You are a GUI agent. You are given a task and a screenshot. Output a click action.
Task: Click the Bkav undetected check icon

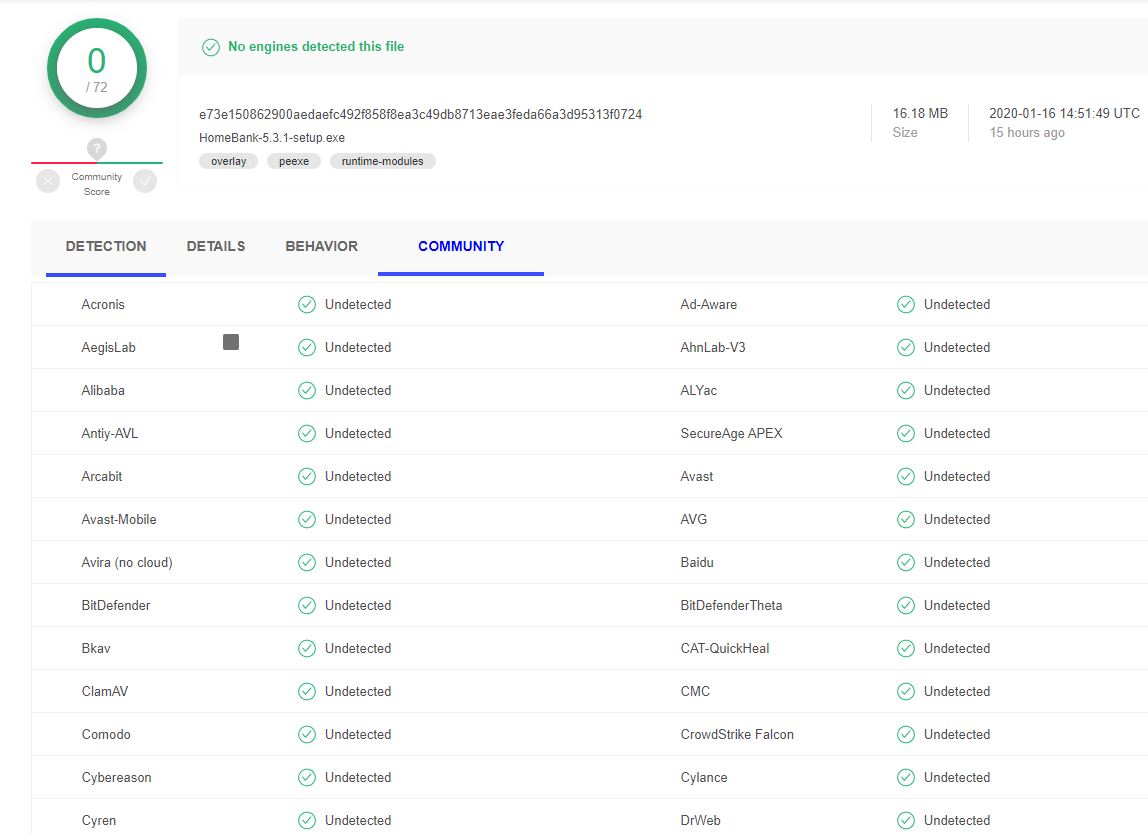tap(307, 649)
